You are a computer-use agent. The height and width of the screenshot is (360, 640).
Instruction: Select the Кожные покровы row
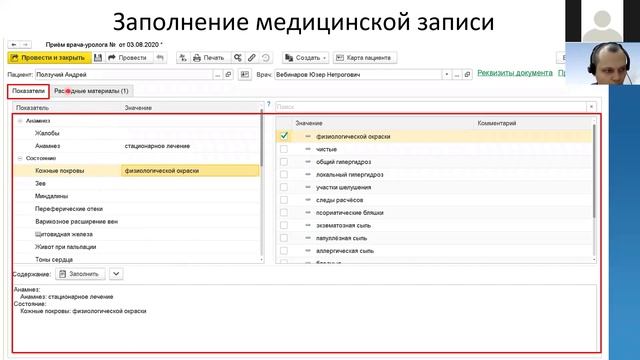click(137, 171)
